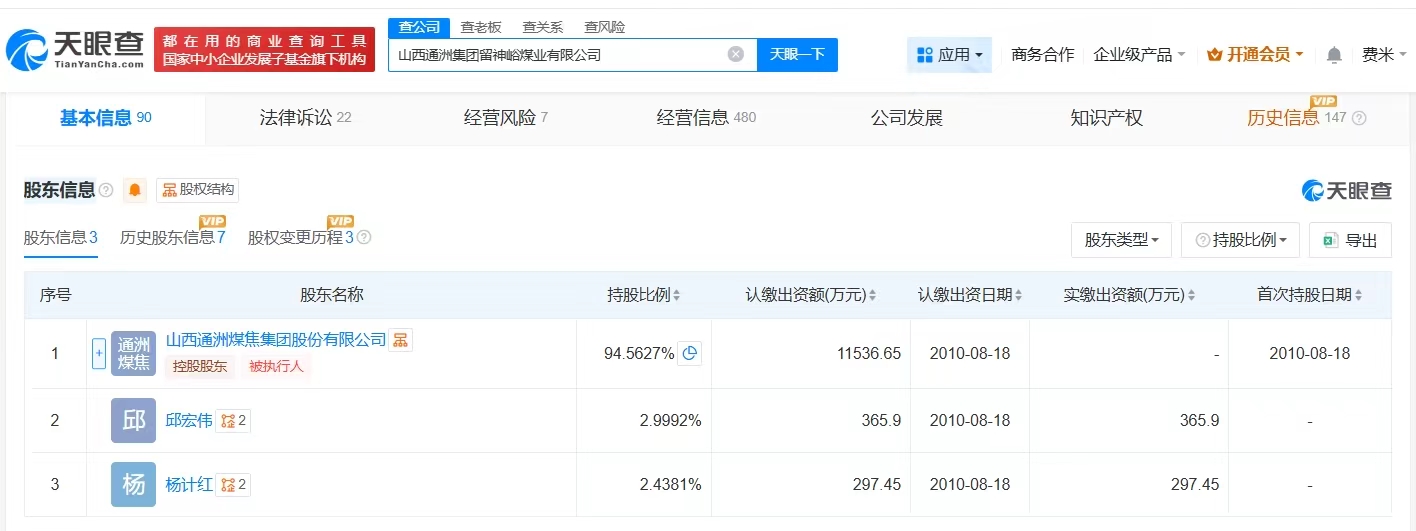The image size is (1416, 531).
Task: Sort by 认缴出资额(万元) column
Action: [811, 295]
